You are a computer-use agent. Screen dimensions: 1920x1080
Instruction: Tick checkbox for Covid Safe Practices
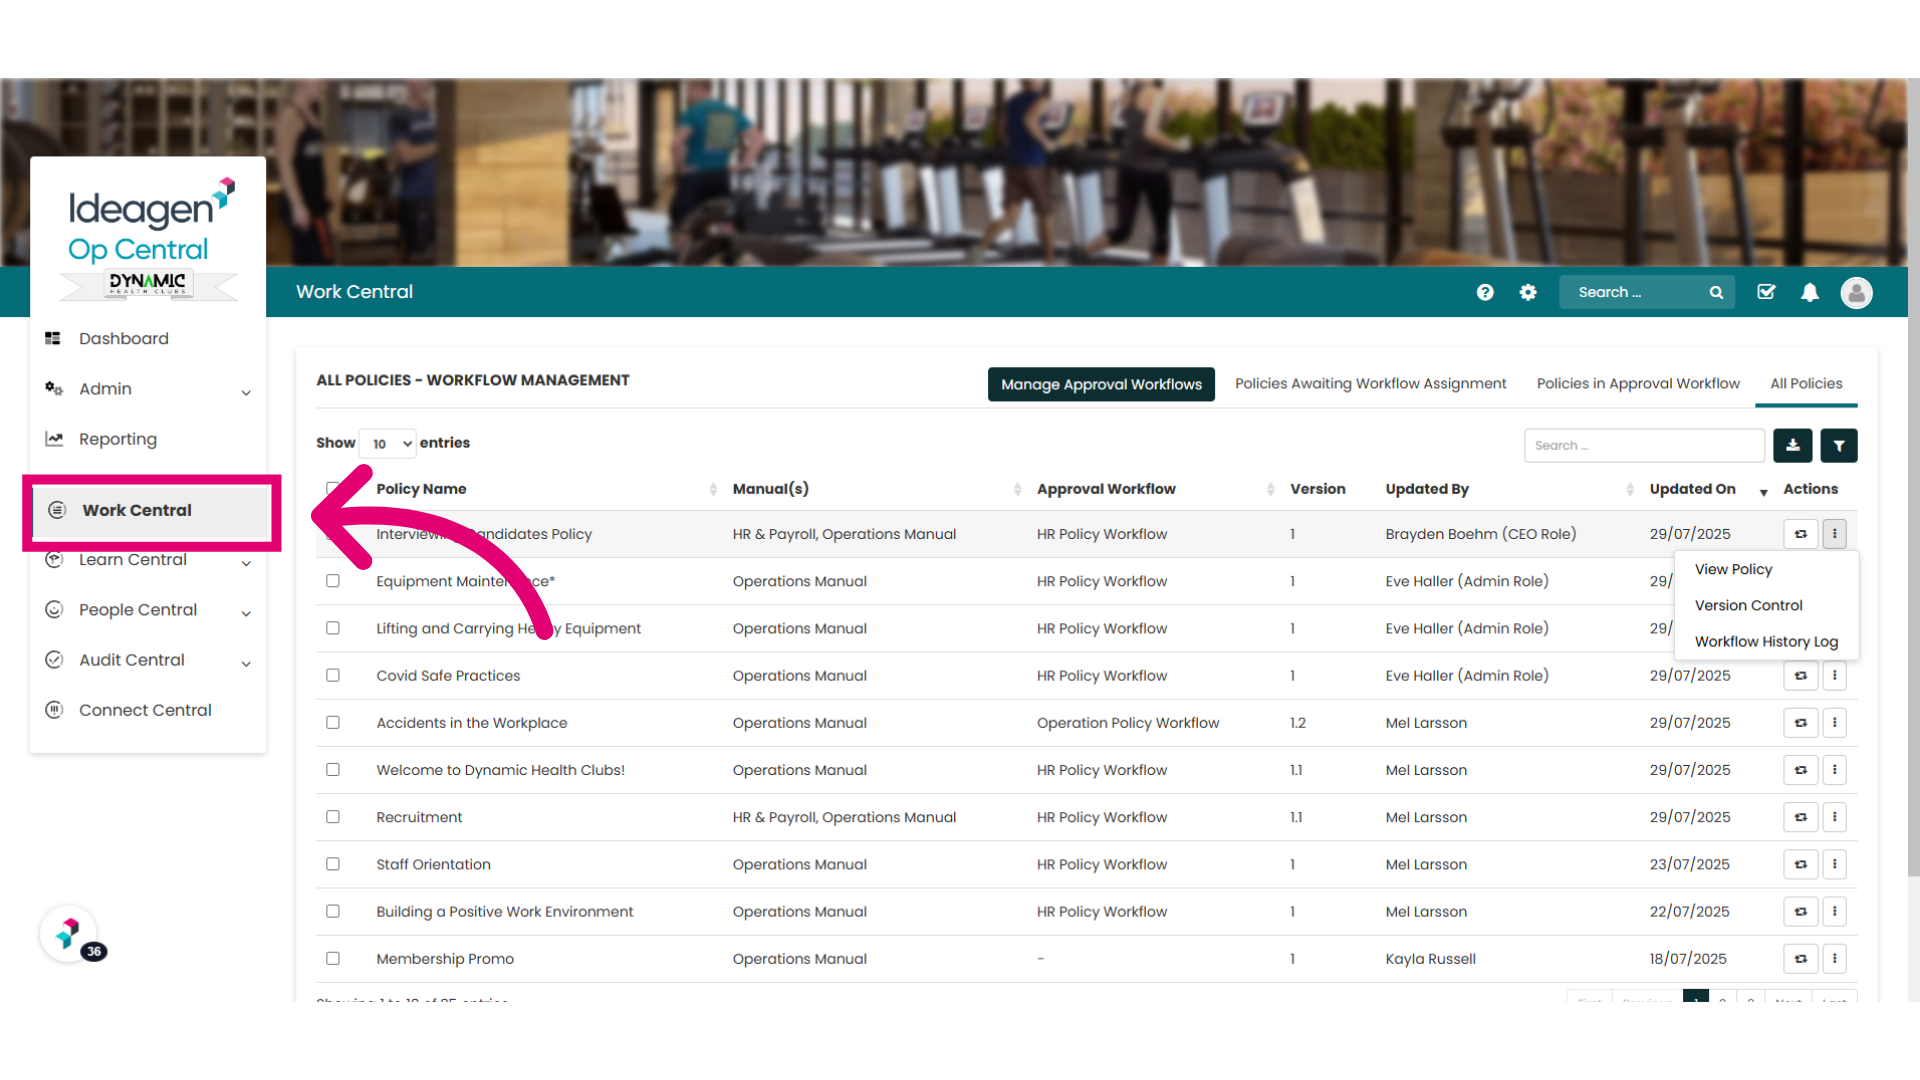(x=333, y=675)
